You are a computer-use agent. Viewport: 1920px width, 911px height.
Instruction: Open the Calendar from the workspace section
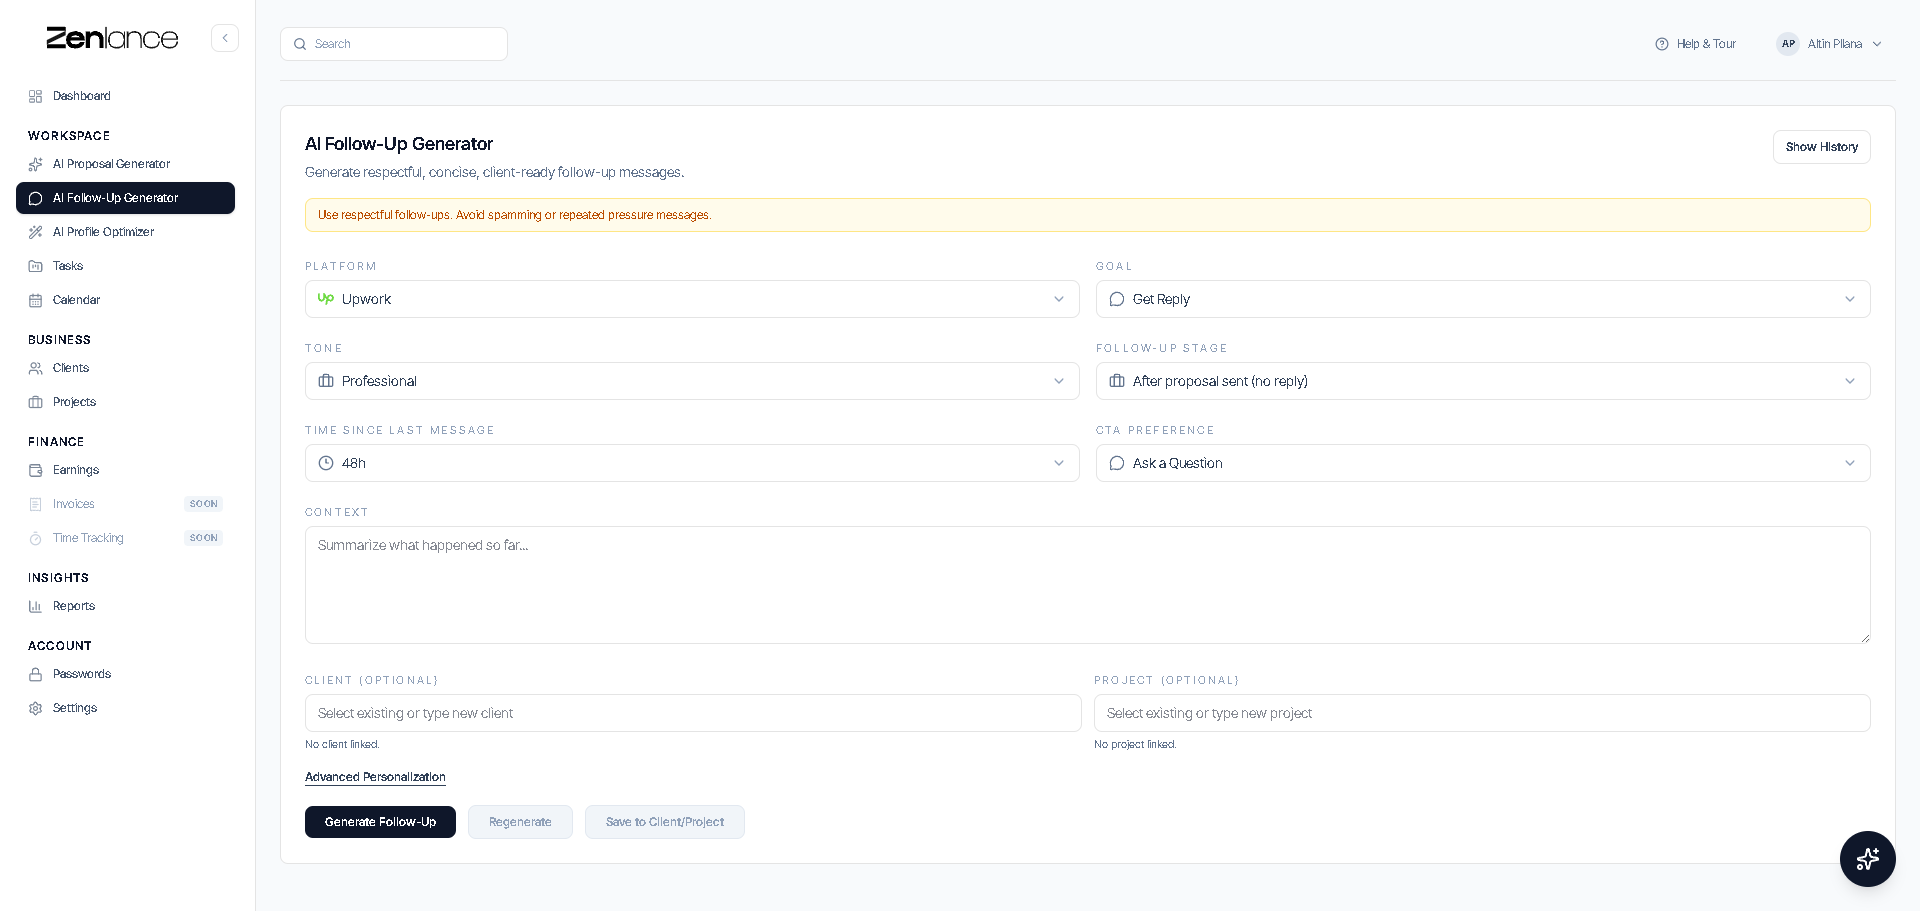(x=77, y=299)
